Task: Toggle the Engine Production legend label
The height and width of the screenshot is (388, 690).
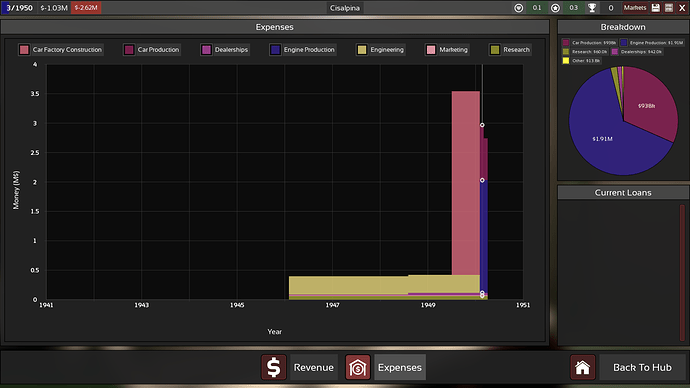Action: point(309,50)
